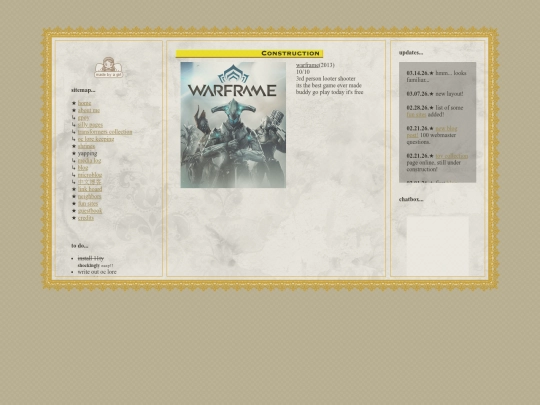Open the blog link in sitemap
This screenshot has height=405, width=540.
pos(83,168)
